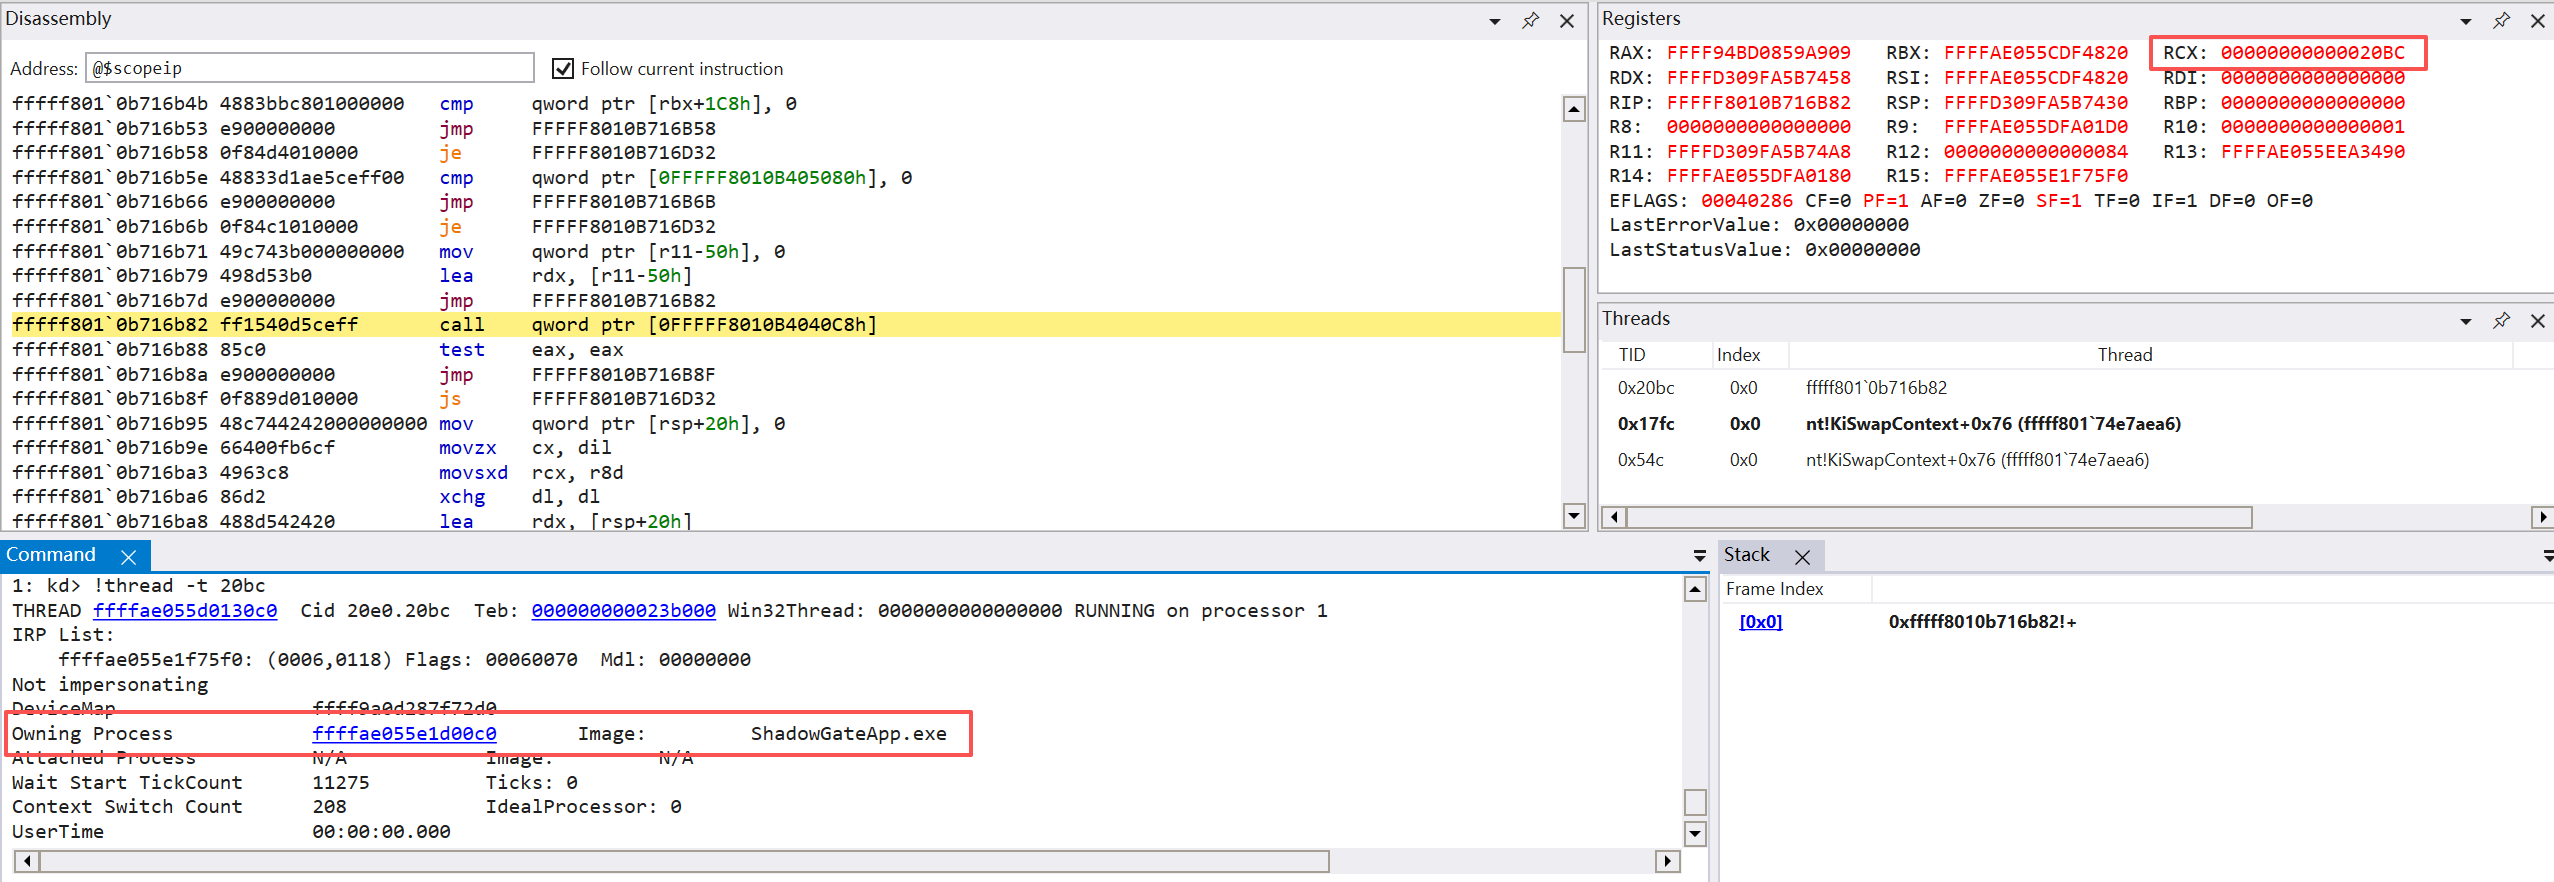Toggle the Follow current instruction checkbox

563,68
